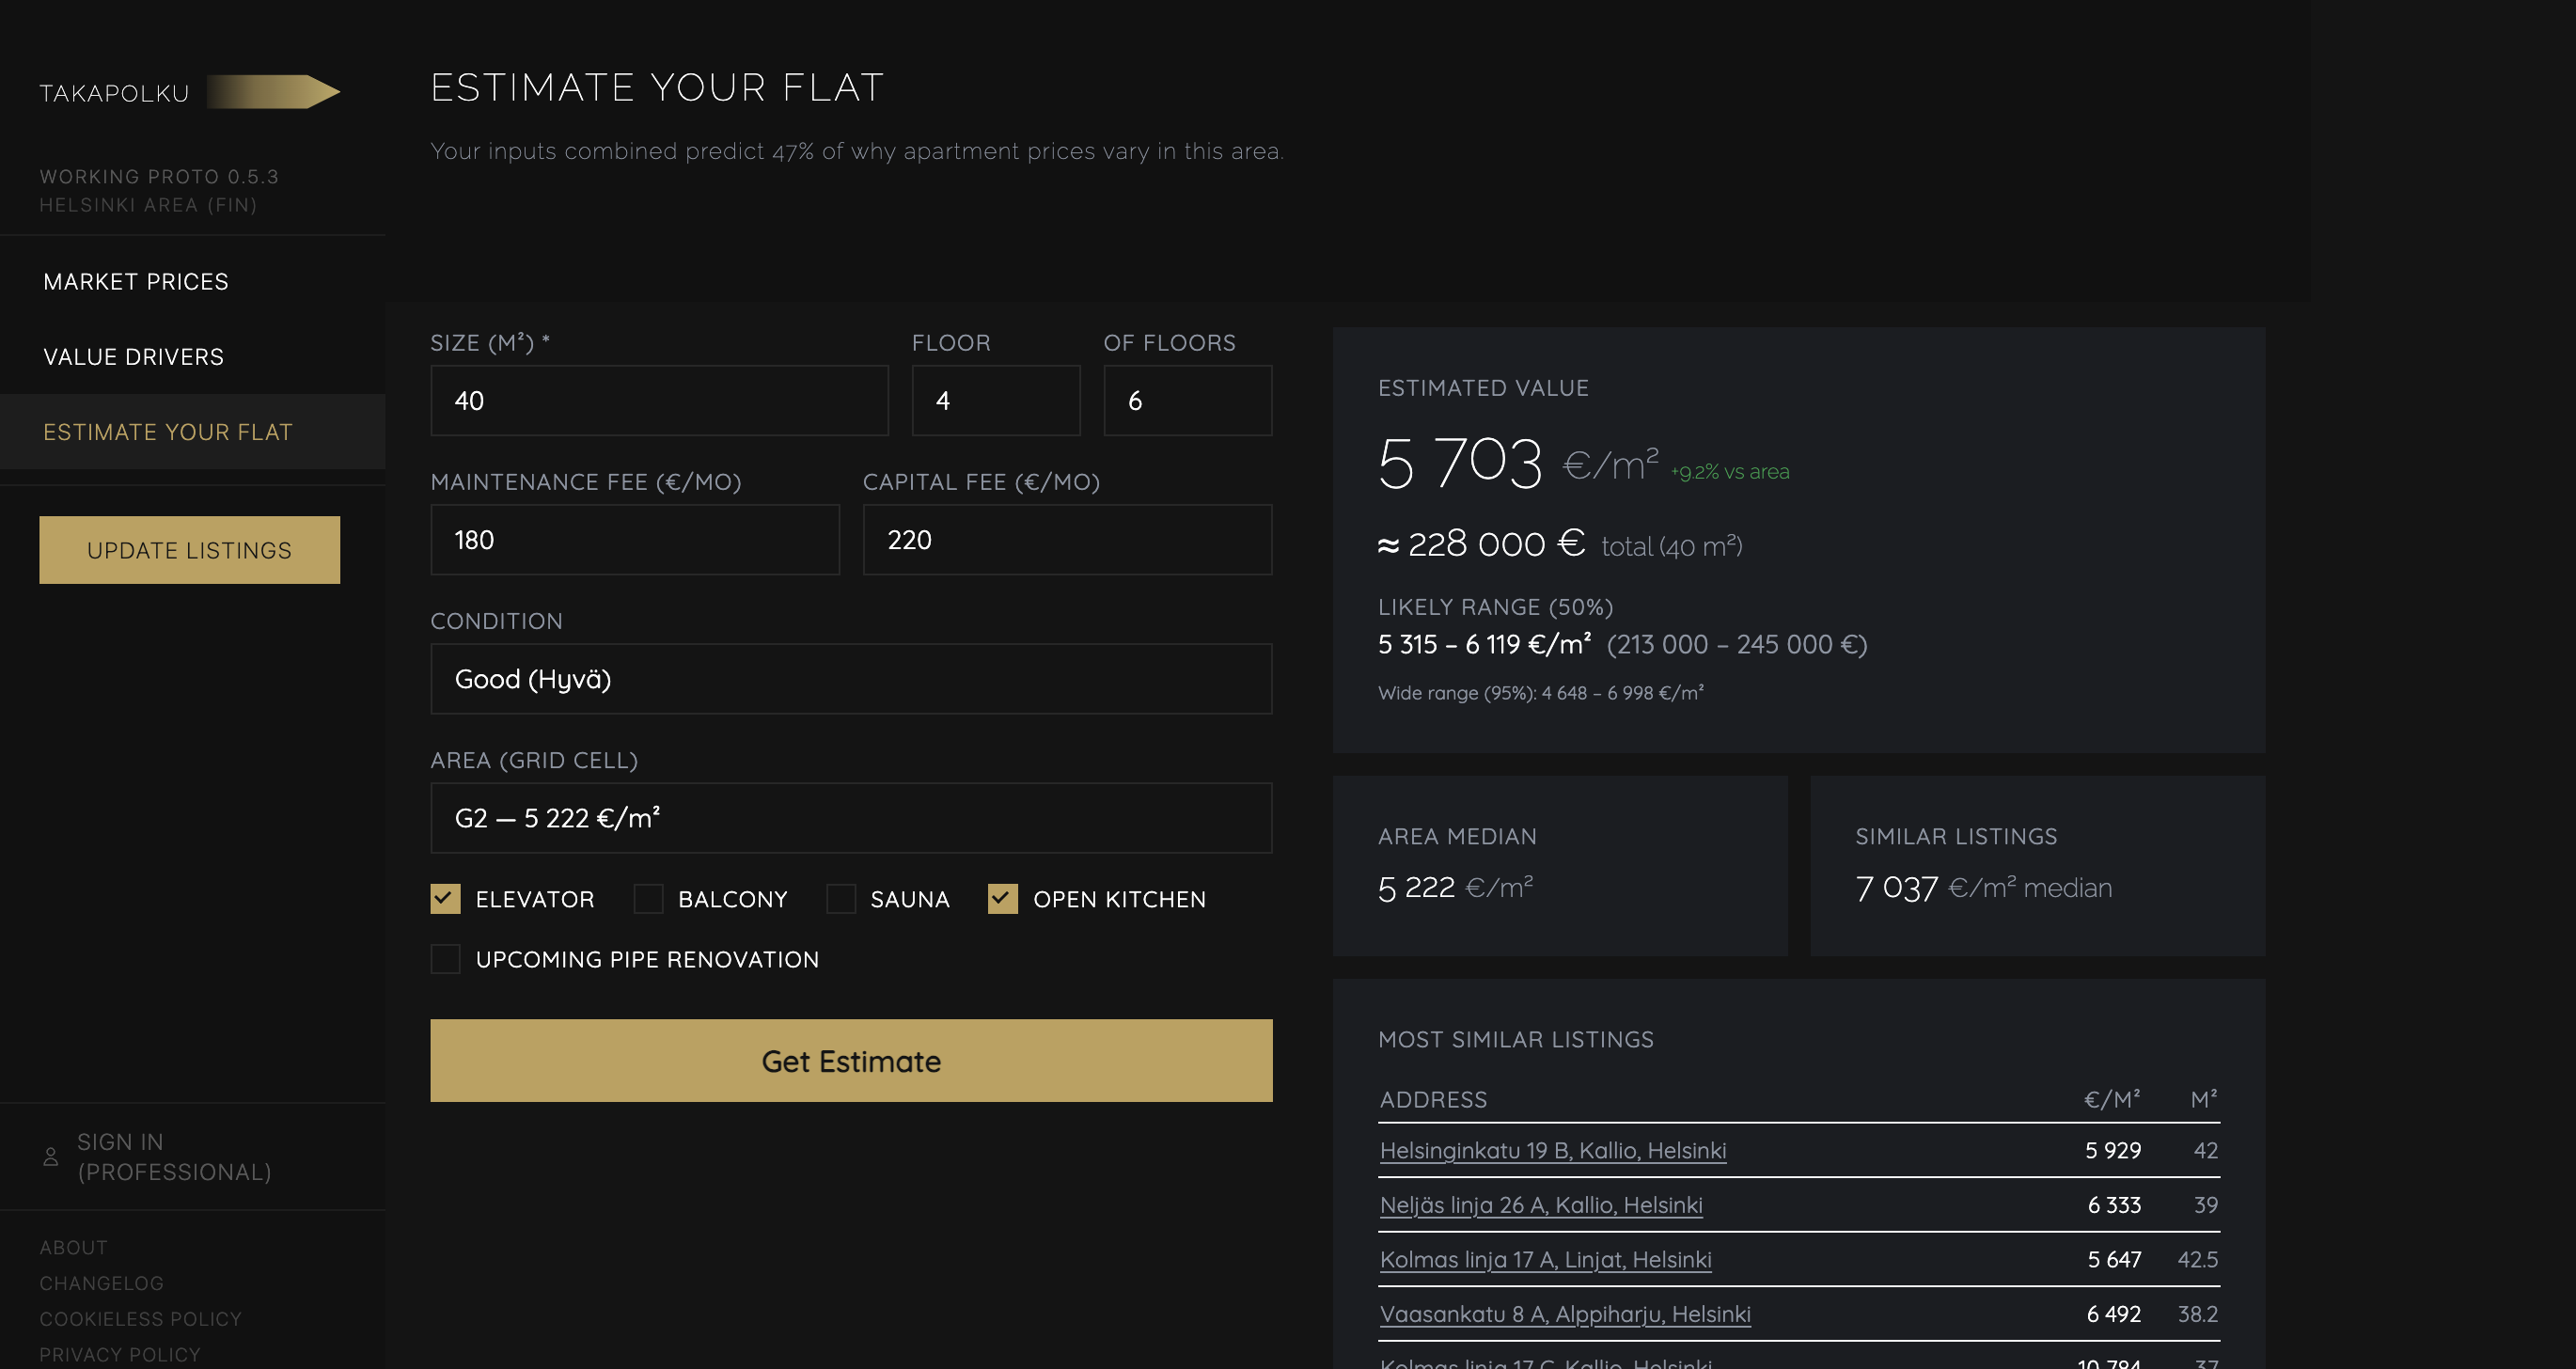Open the Condition dropdown showing Good (Hyvä)
Viewport: 2576px width, 1369px height.
850,679
